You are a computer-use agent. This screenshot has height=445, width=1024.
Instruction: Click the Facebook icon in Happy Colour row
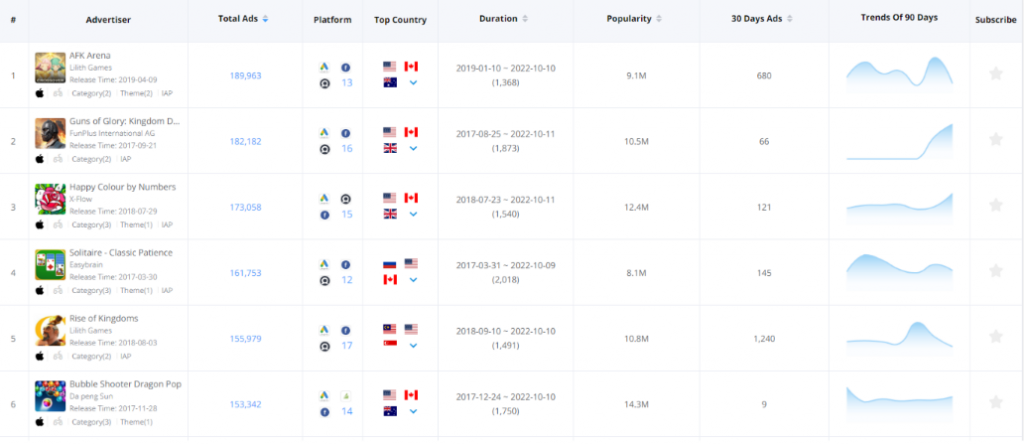(325, 214)
